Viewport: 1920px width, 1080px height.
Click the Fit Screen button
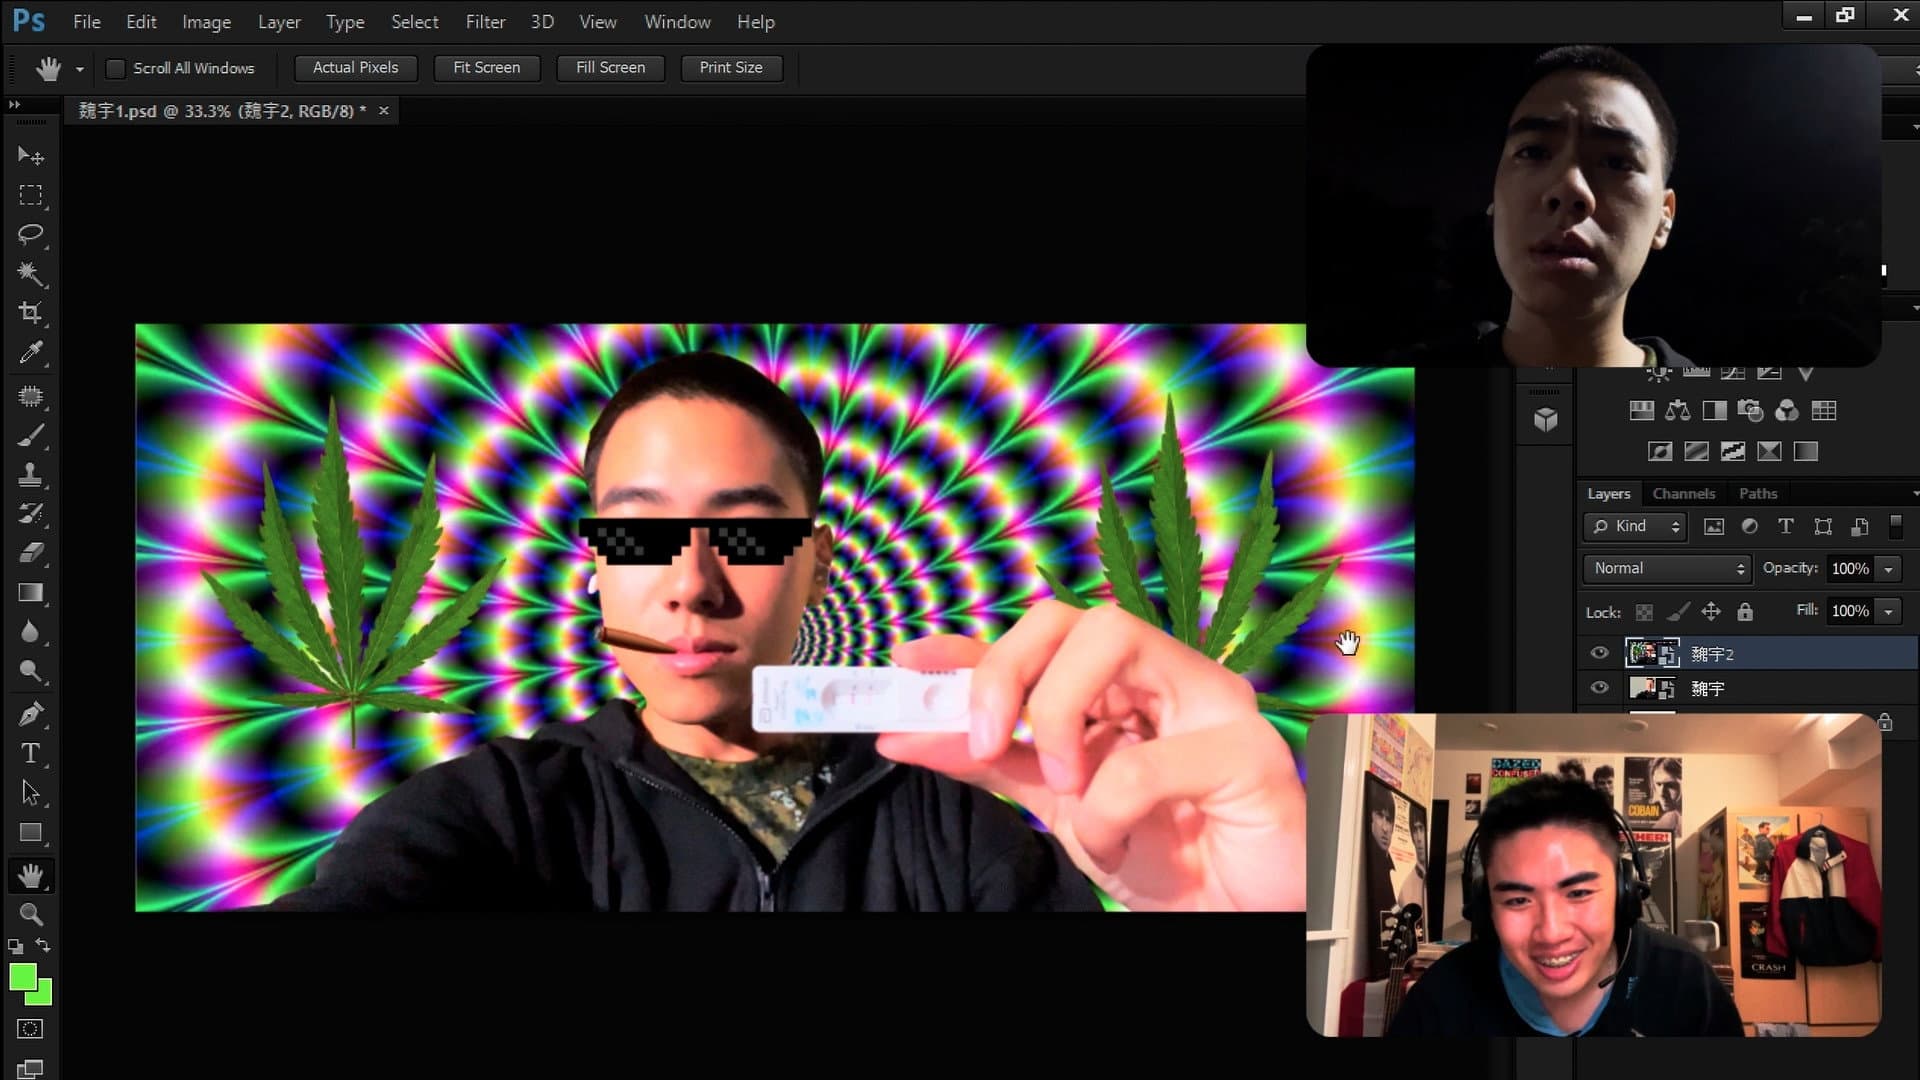click(486, 67)
